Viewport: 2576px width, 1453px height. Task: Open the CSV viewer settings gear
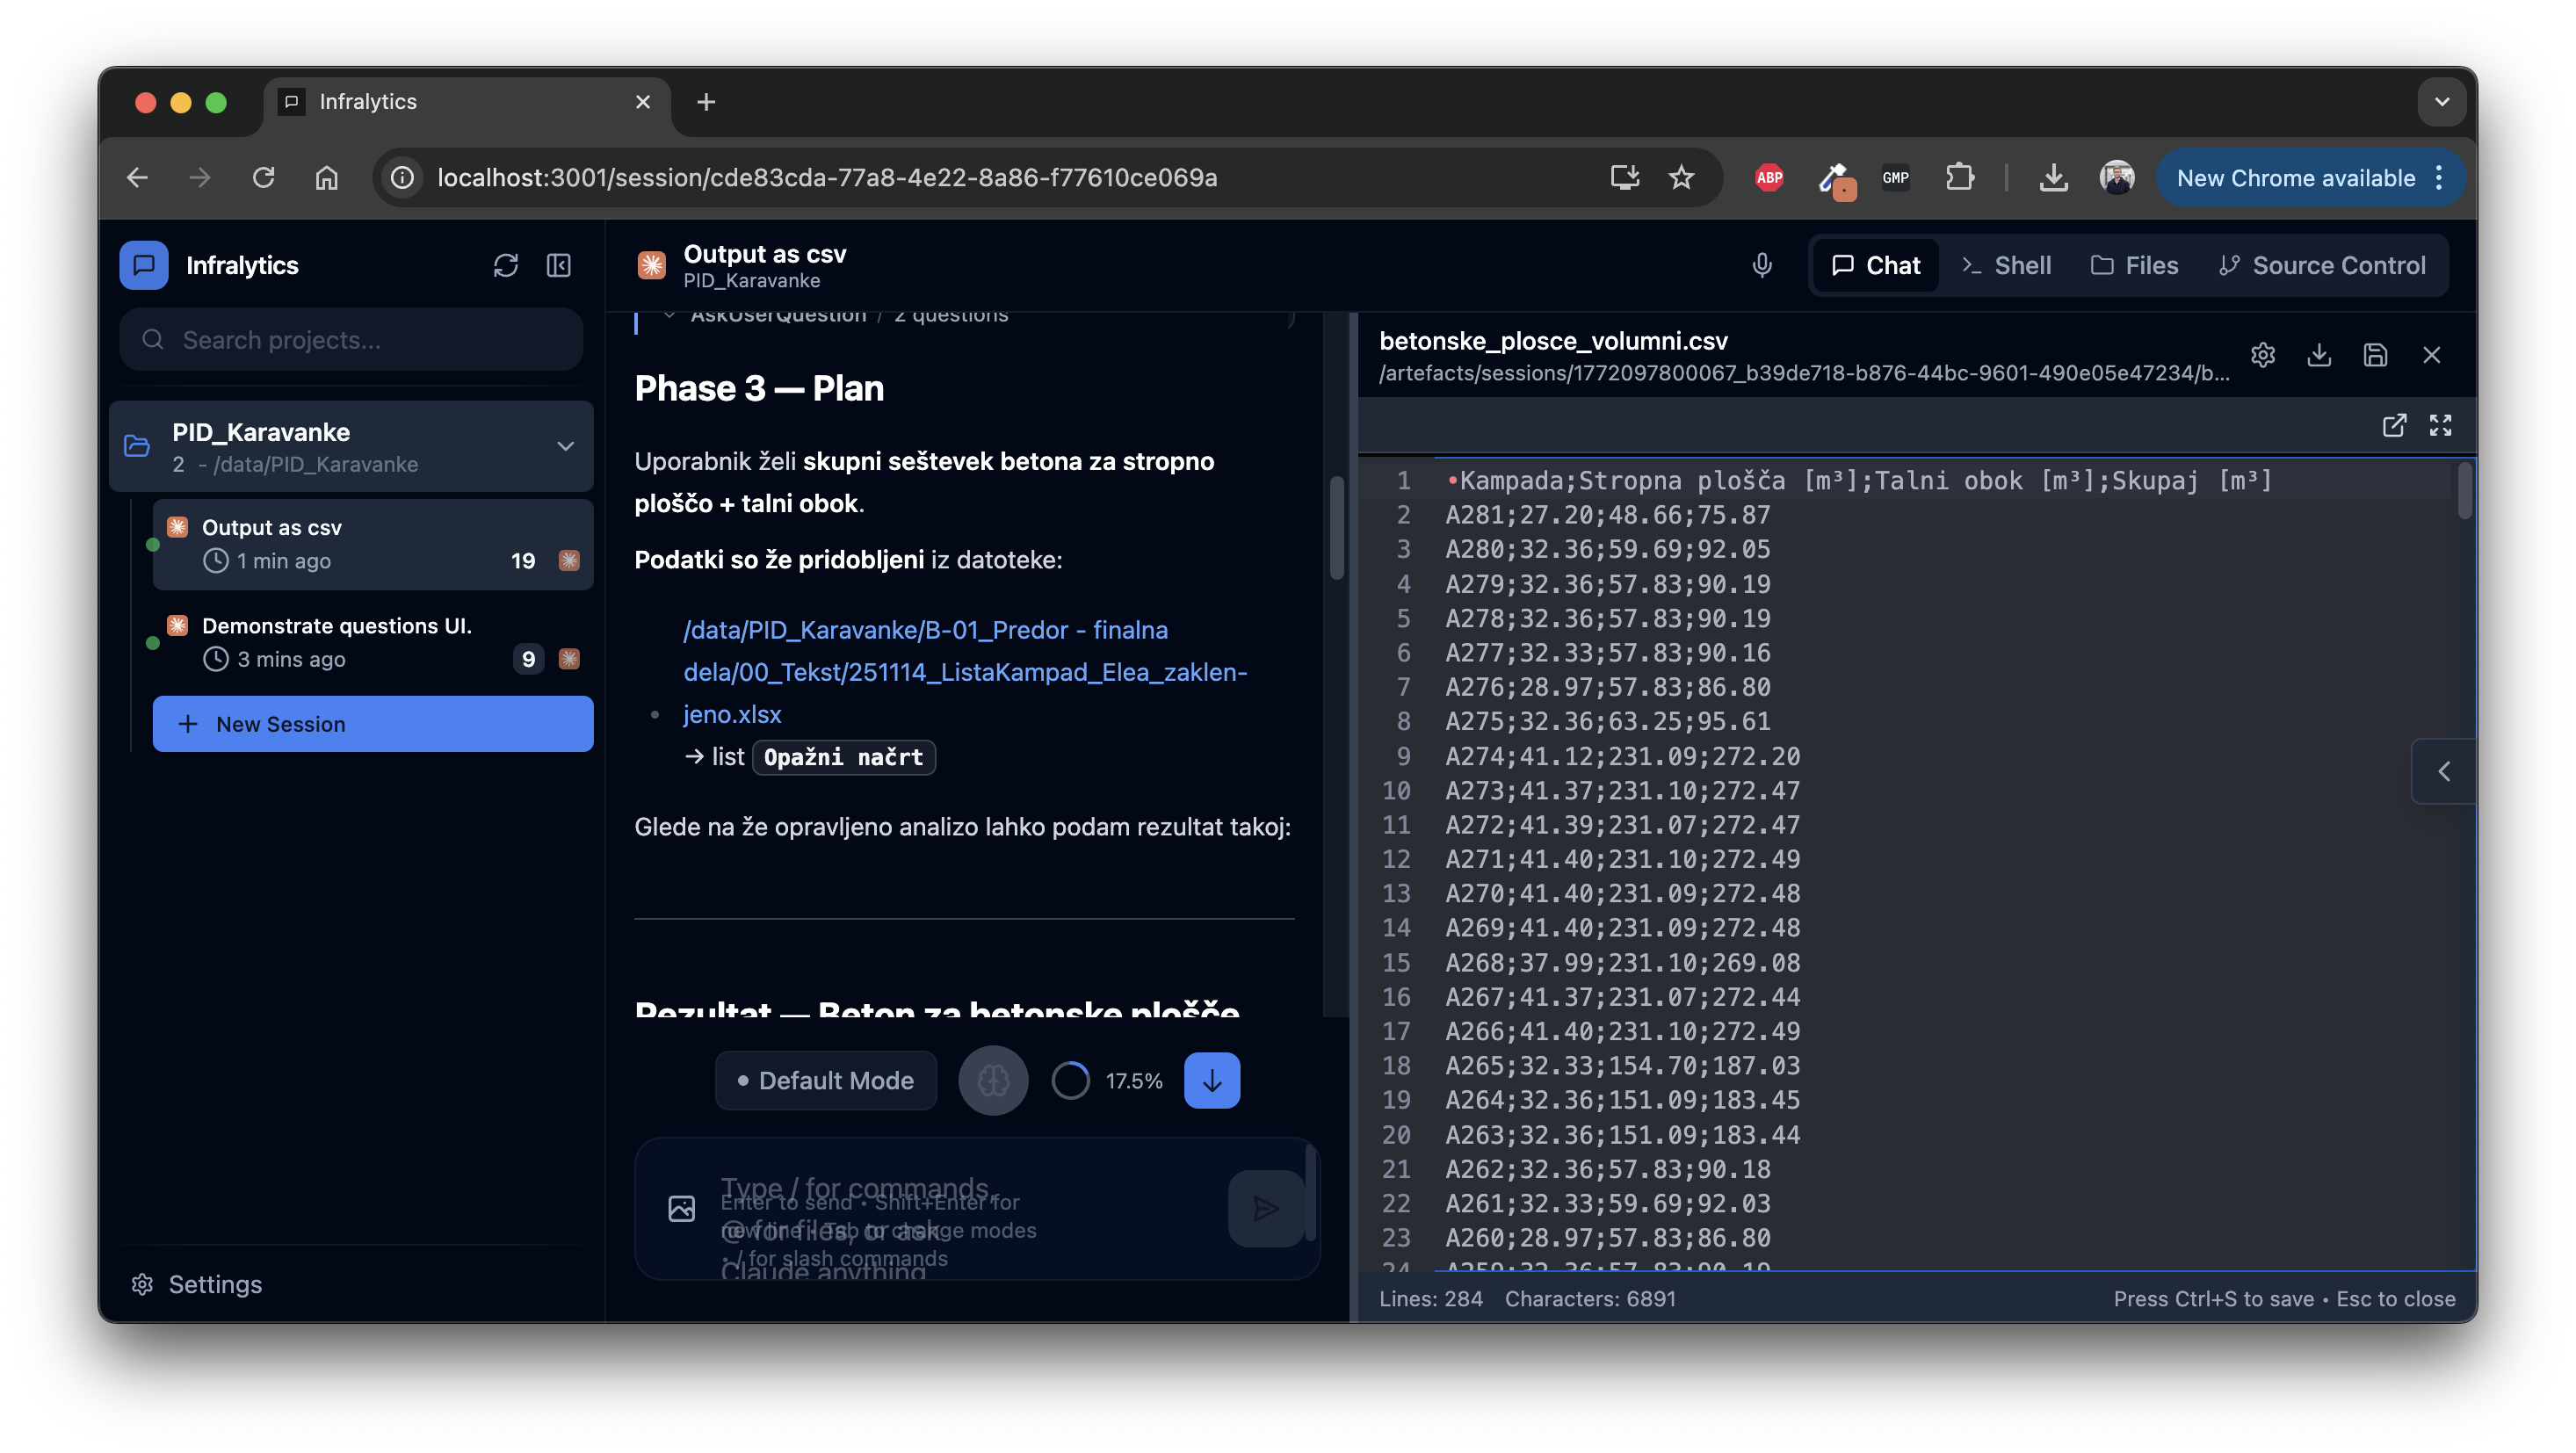tap(2264, 355)
